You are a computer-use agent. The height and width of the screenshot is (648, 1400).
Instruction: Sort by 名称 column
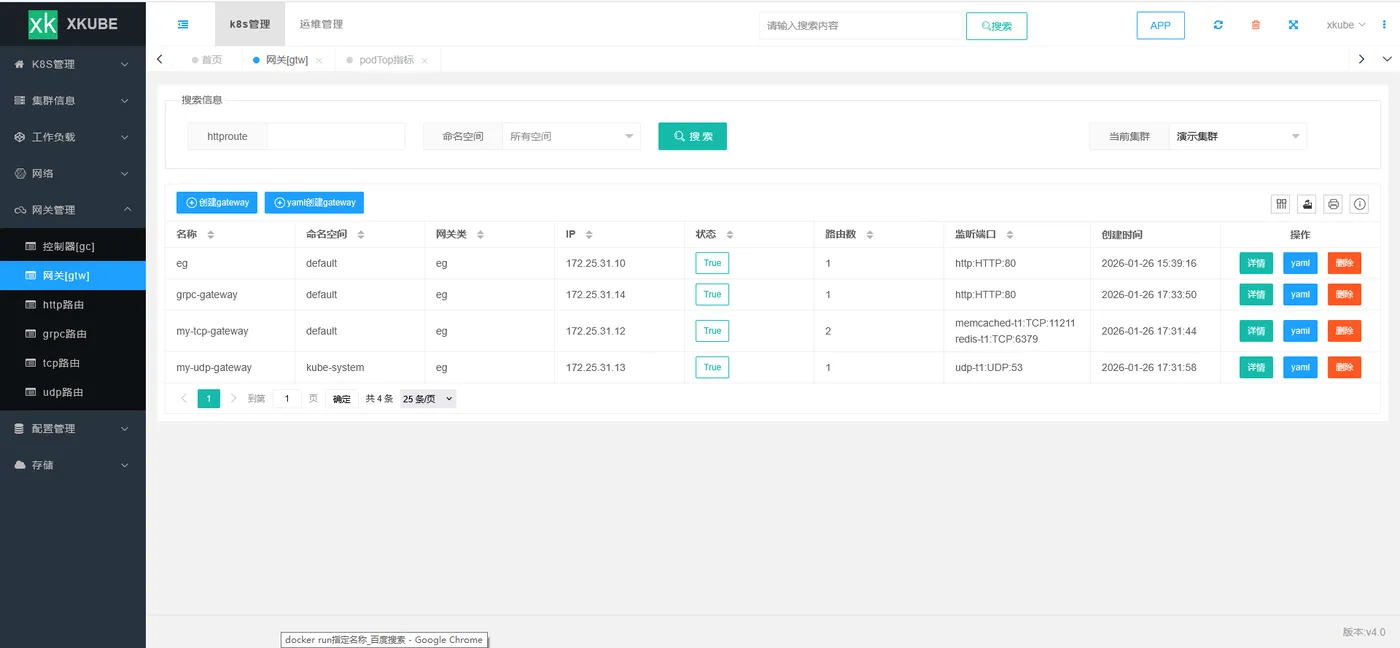tap(210, 235)
